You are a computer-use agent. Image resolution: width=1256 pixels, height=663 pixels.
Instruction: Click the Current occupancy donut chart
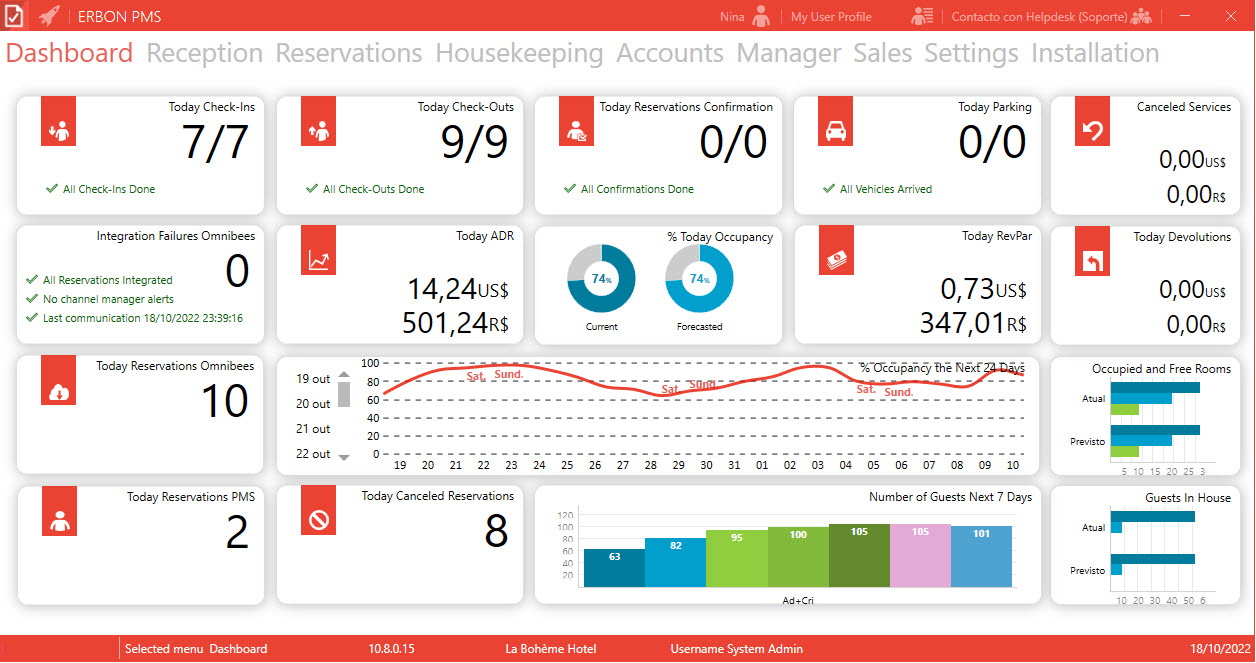pos(601,279)
